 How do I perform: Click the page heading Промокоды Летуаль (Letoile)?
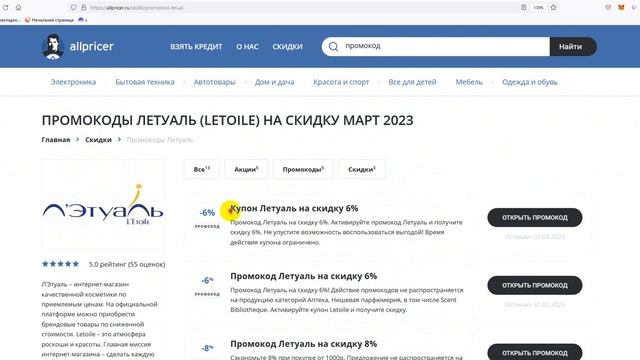pos(227,120)
